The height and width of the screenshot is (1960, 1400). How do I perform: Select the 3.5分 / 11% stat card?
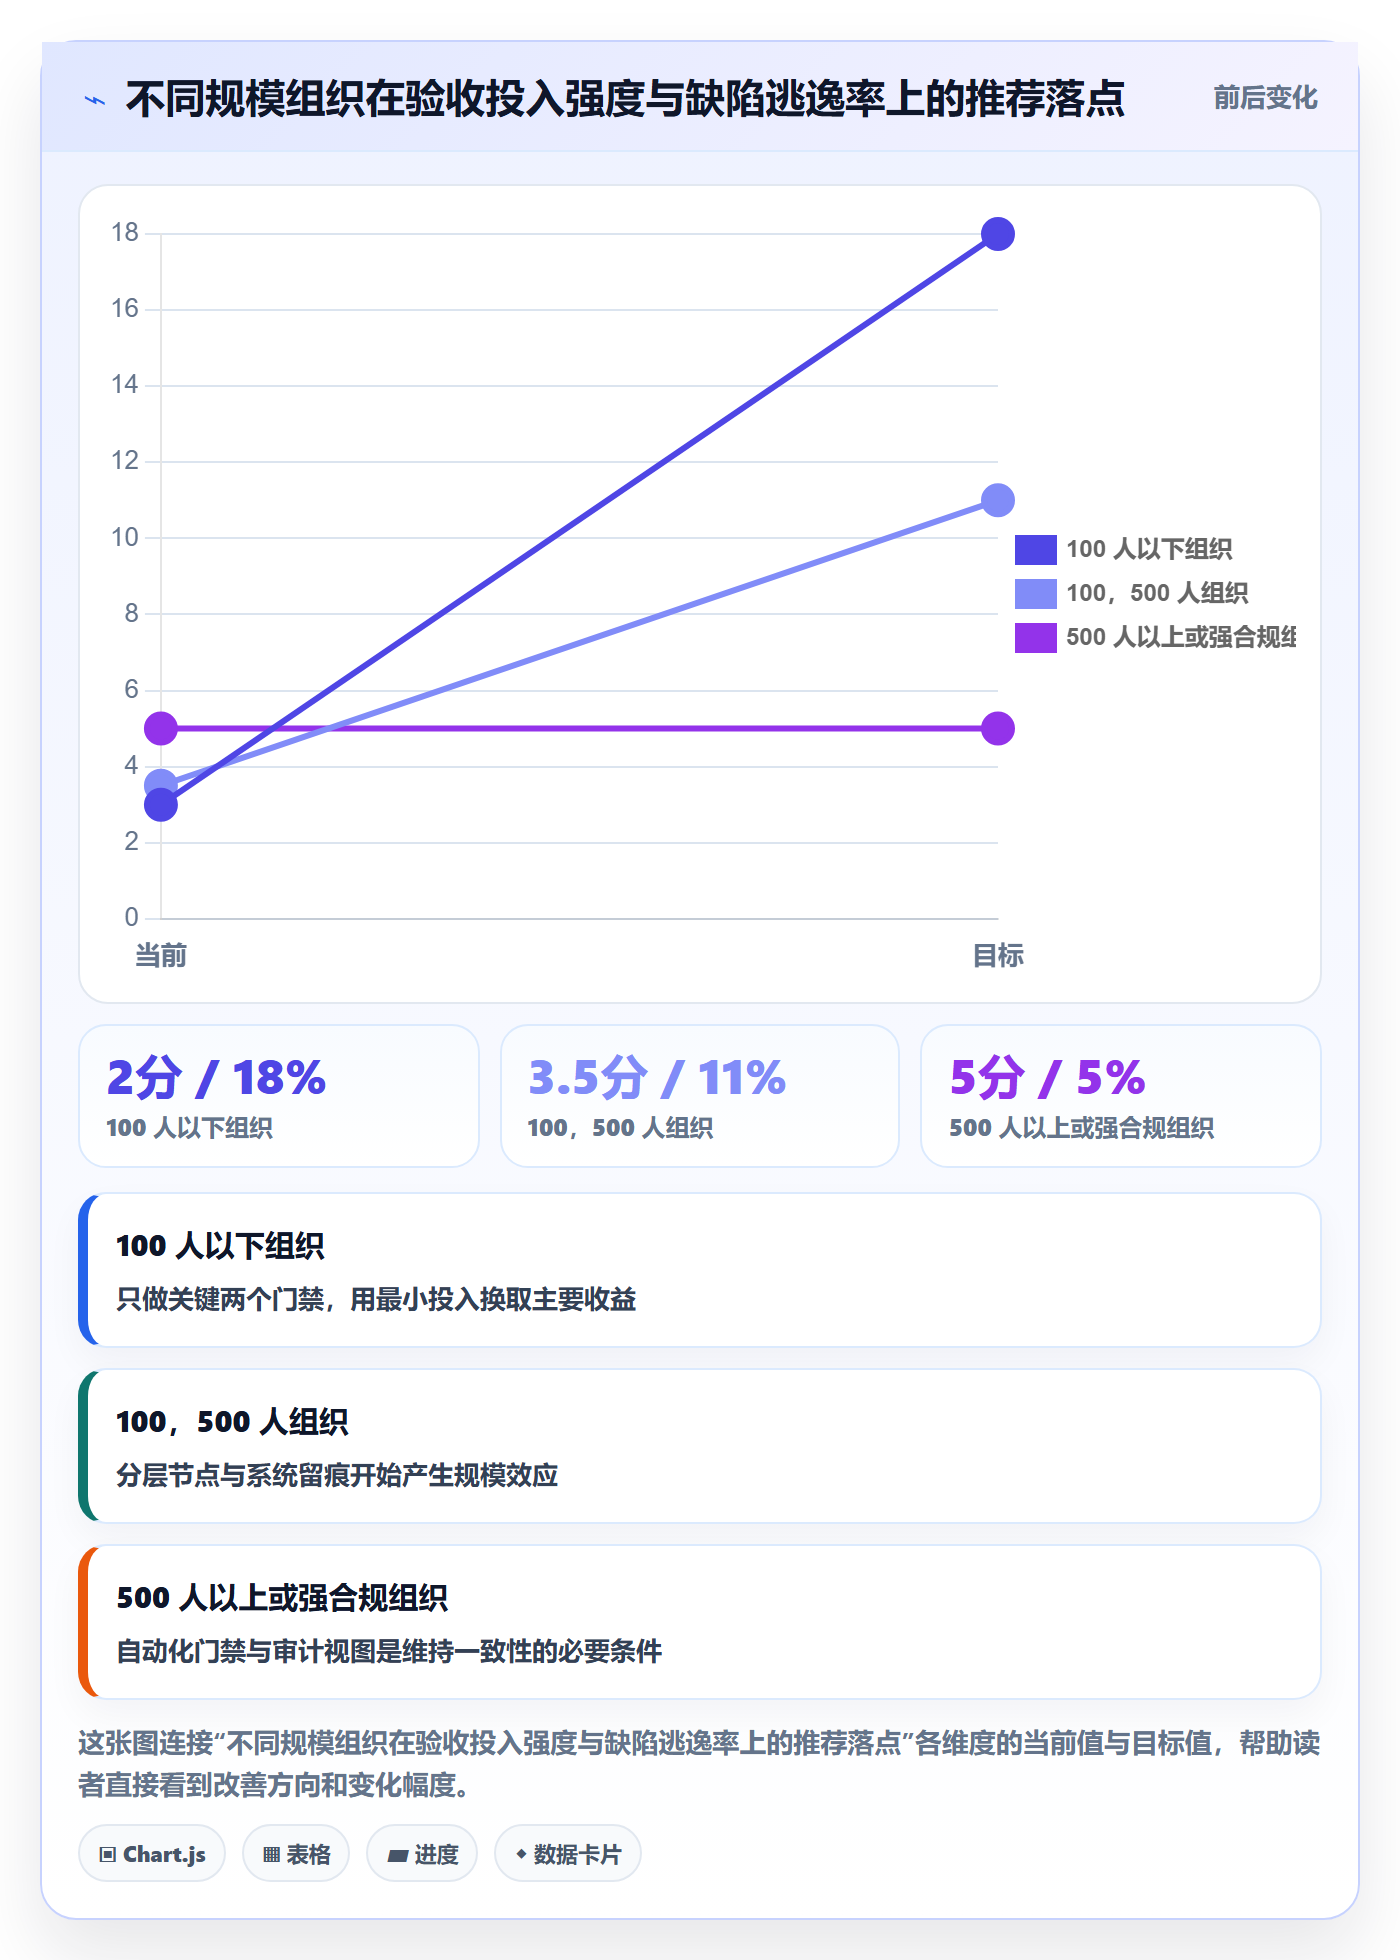700,1096
